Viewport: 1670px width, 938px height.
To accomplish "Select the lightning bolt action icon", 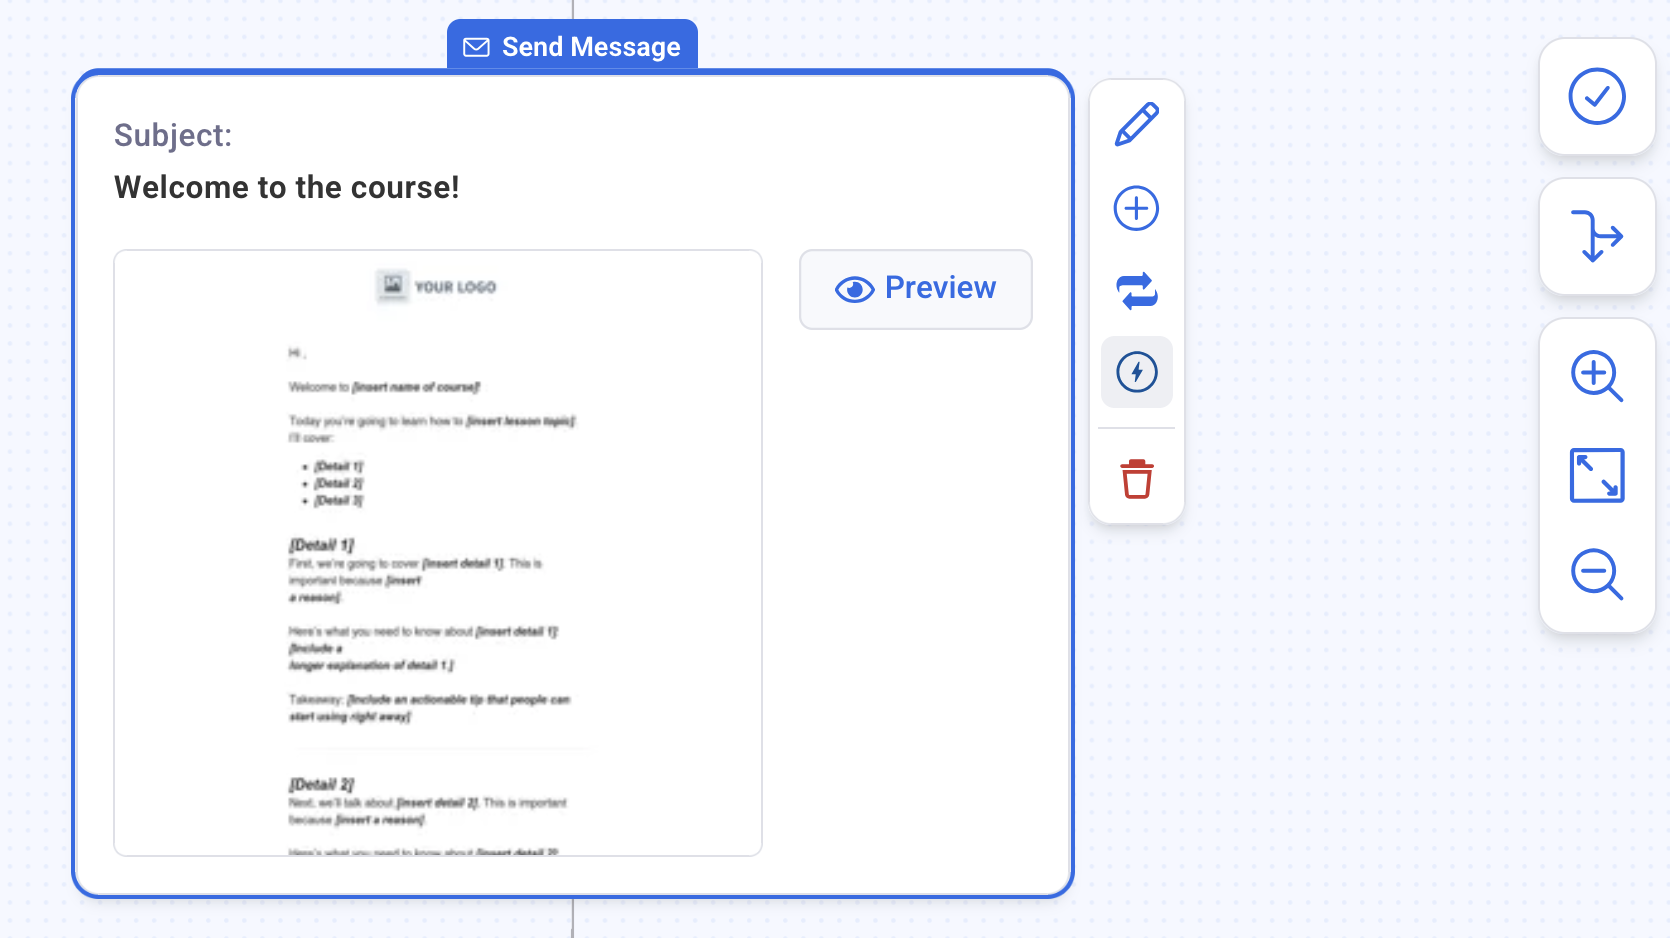I will point(1136,372).
